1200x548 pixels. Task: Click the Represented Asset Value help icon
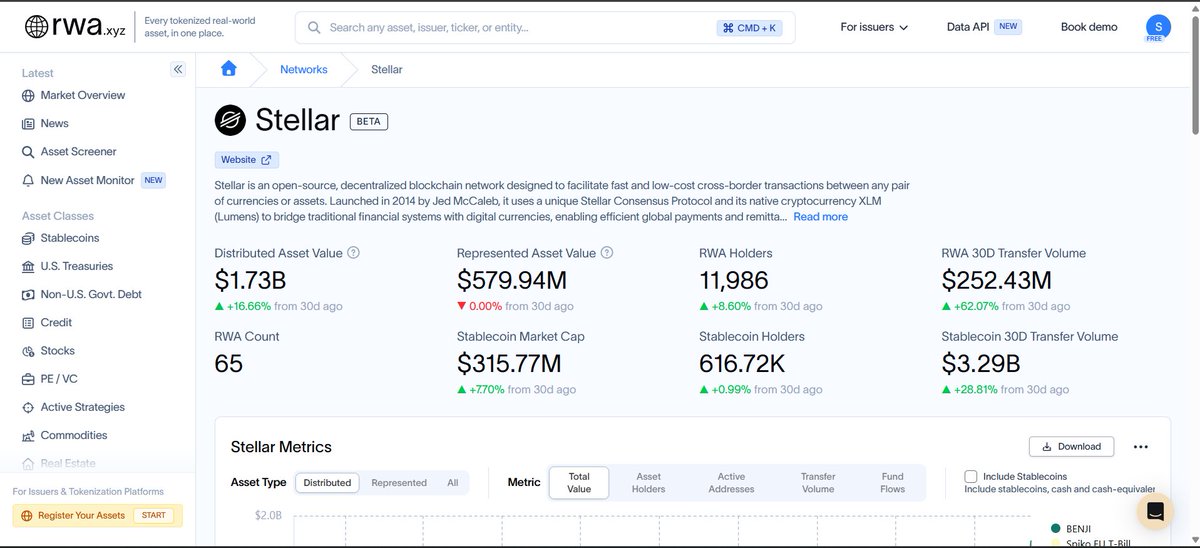pos(607,253)
